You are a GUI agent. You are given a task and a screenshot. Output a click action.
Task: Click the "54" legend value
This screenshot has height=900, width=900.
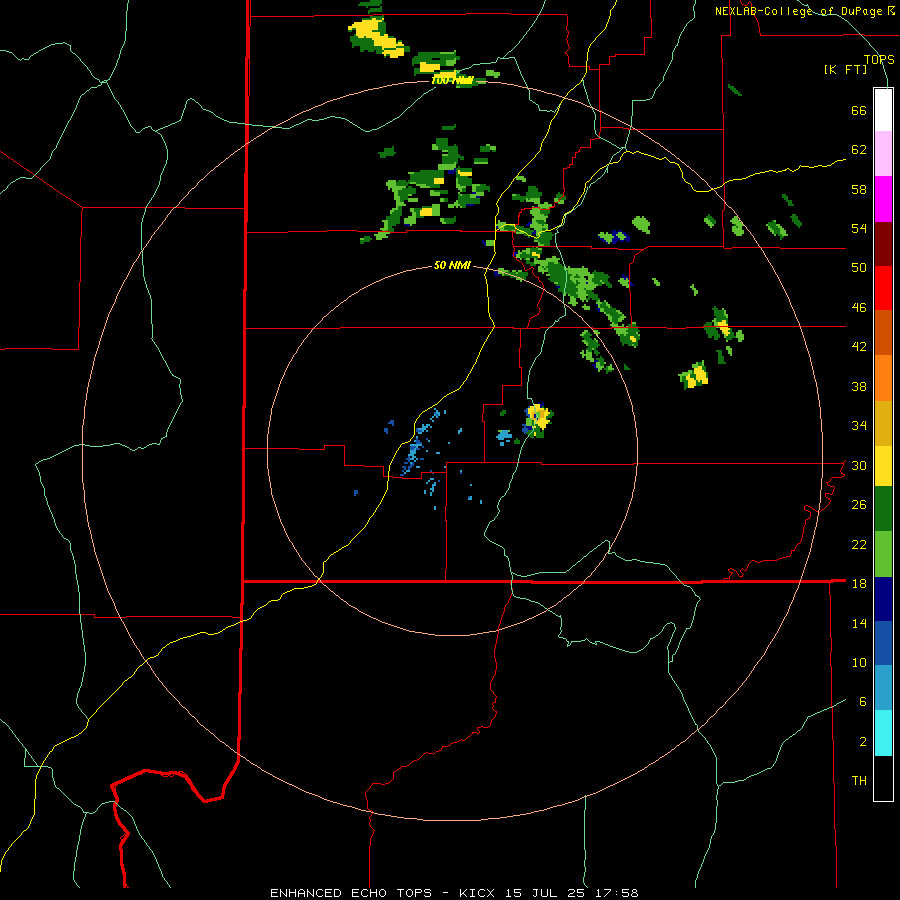point(859,229)
